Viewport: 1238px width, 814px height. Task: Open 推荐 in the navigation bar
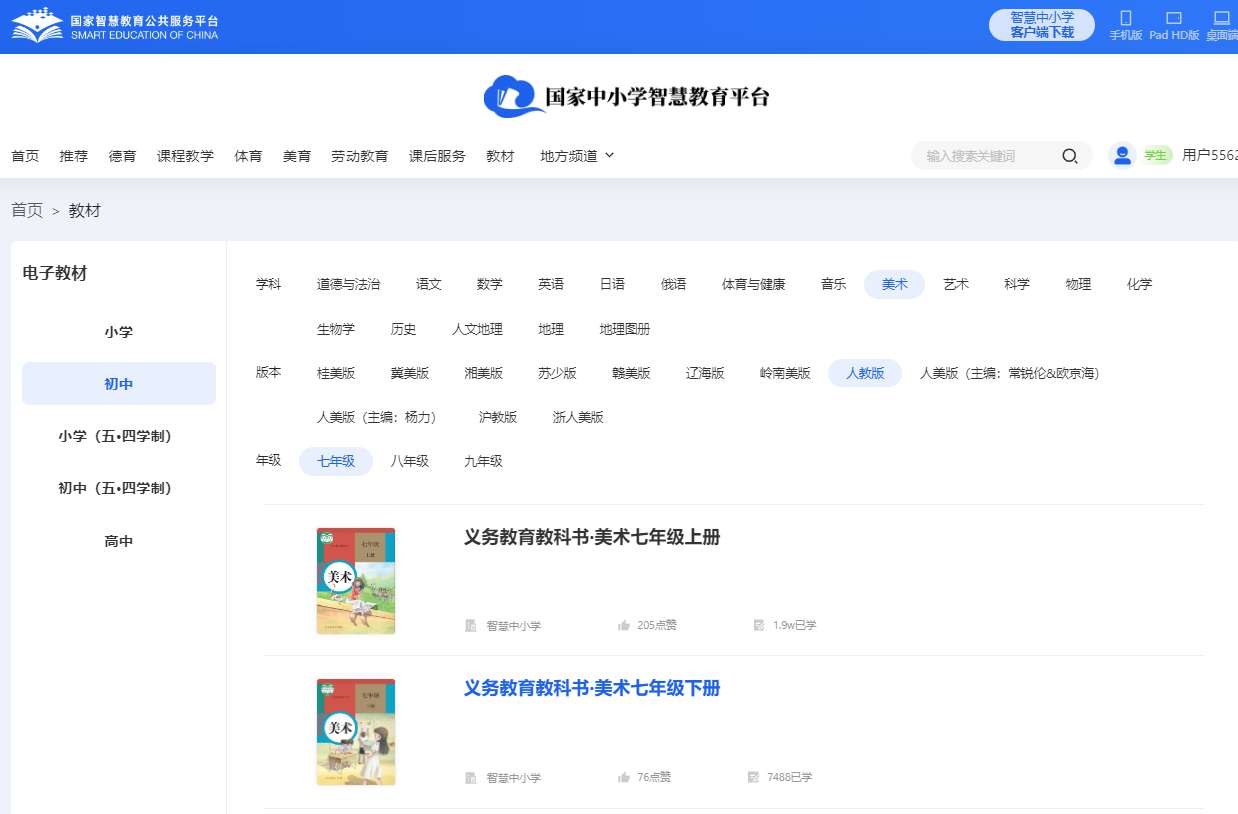pyautogui.click(x=73, y=156)
